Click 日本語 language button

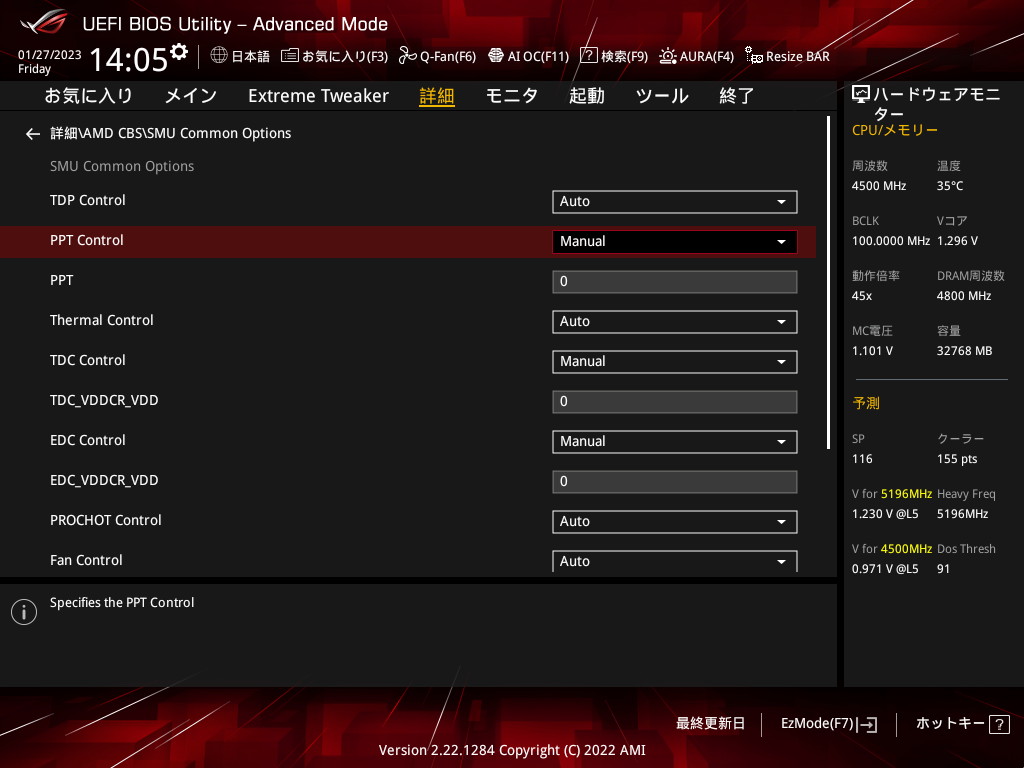click(x=250, y=56)
